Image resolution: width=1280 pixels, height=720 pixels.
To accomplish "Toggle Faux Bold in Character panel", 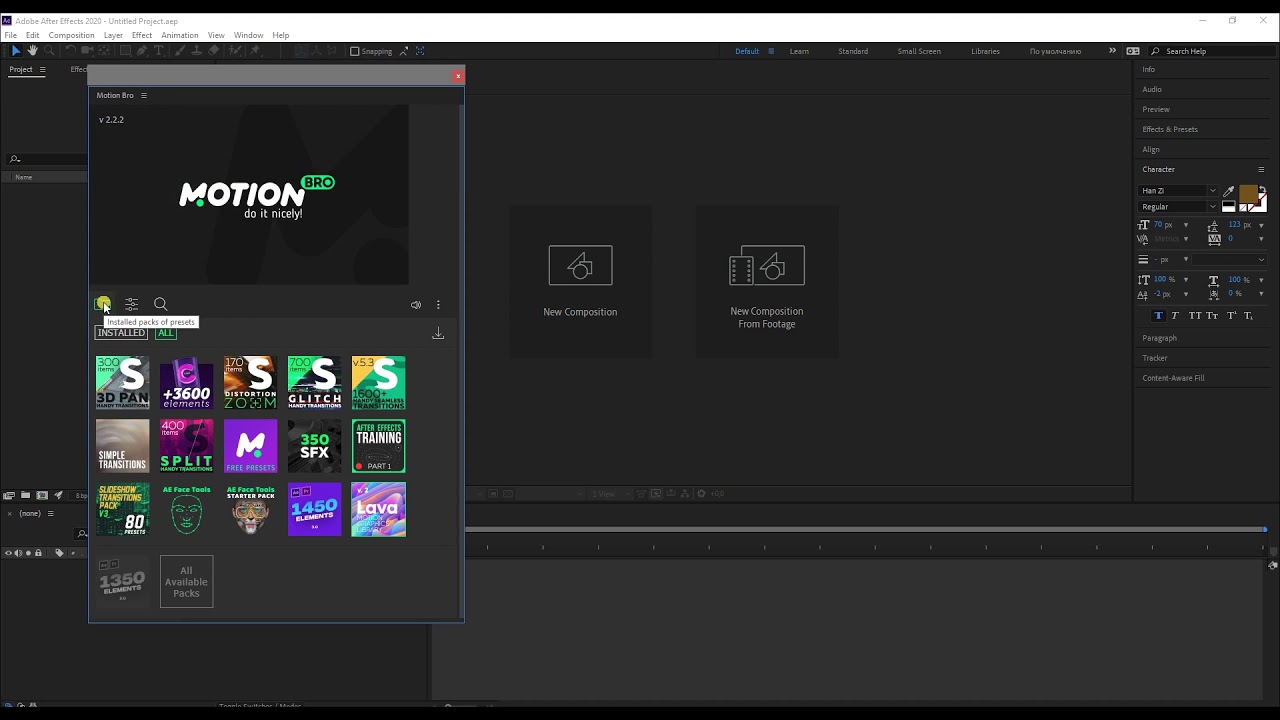I will (1159, 316).
